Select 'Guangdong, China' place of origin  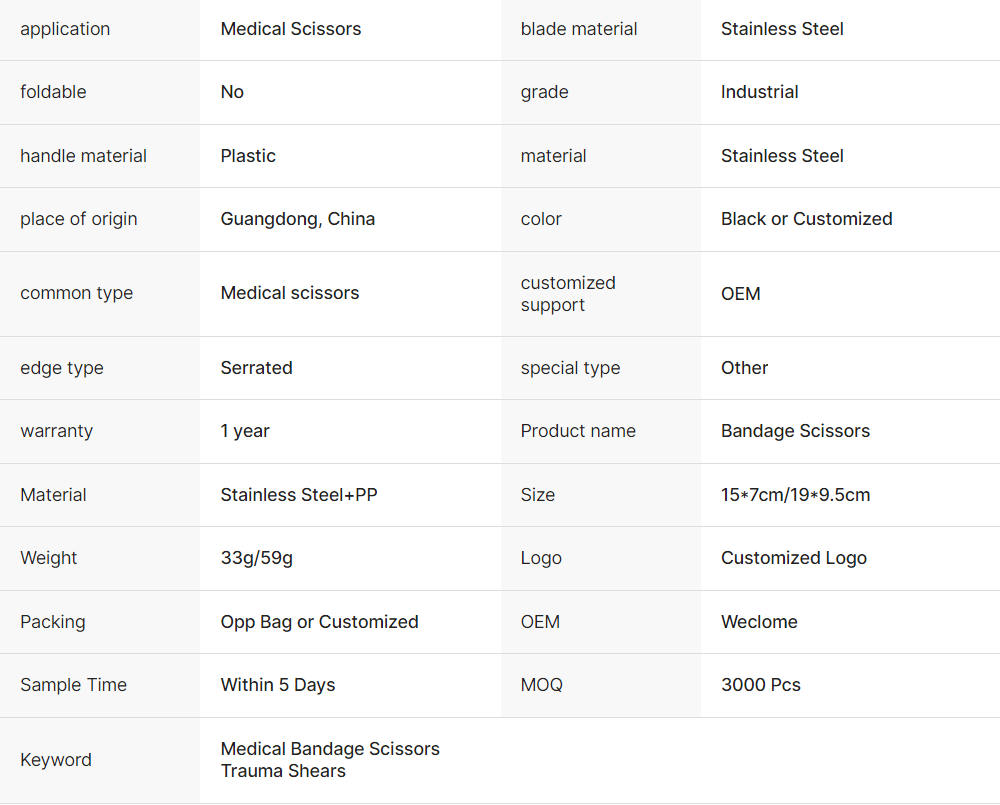point(298,219)
